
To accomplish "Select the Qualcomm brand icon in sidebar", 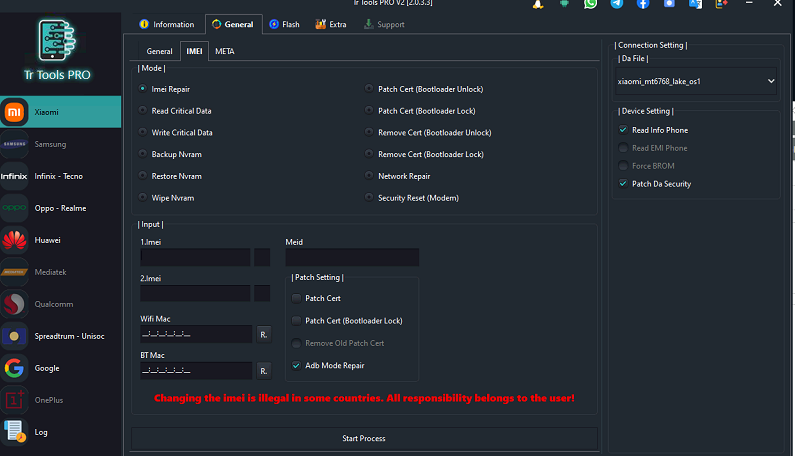I will (14, 304).
